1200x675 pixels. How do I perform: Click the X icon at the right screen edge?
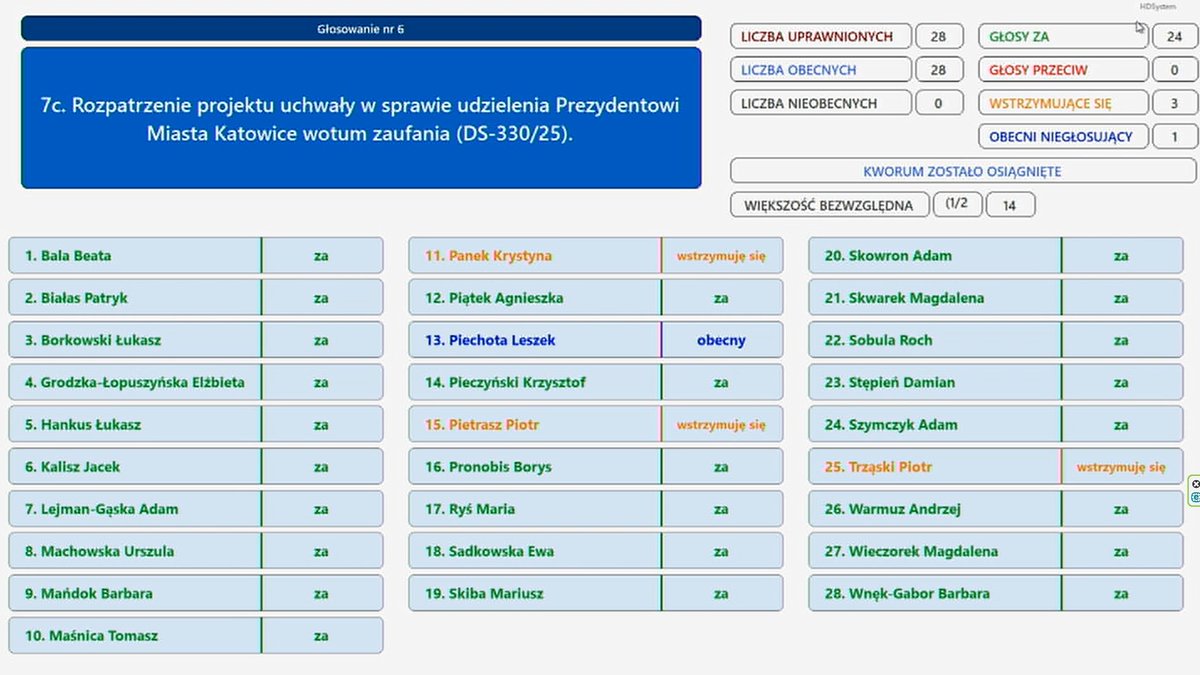click(1196, 483)
